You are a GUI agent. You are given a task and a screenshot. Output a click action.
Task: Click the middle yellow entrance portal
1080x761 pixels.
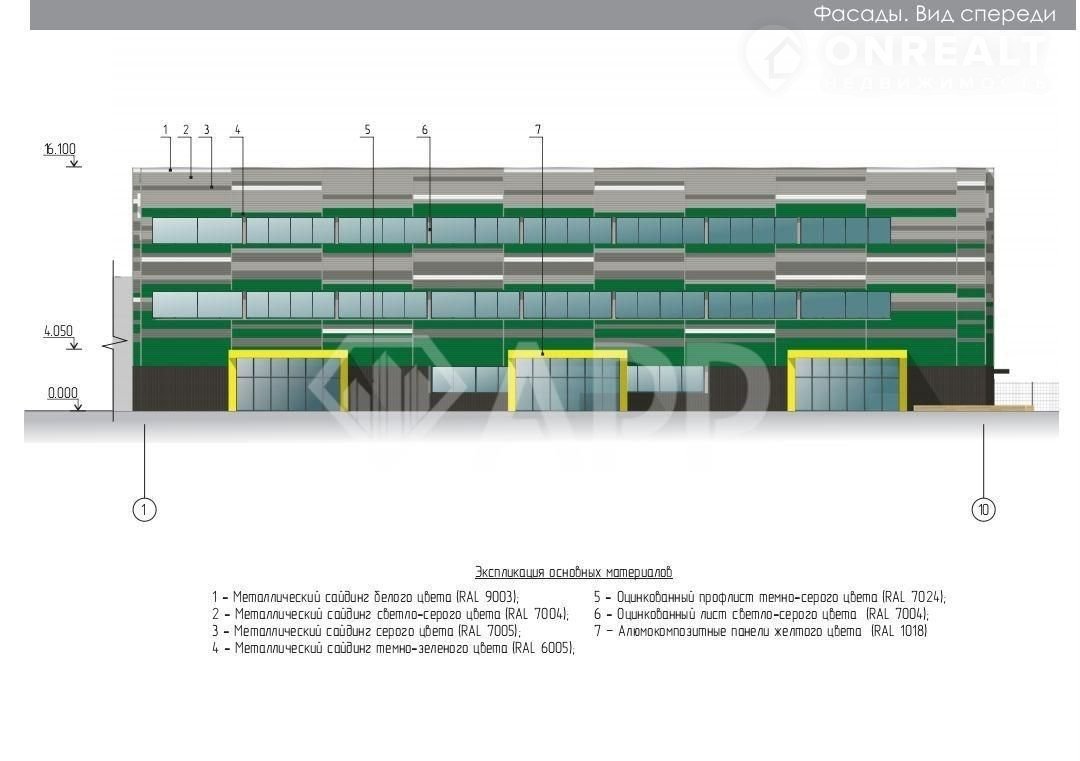(x=567, y=381)
